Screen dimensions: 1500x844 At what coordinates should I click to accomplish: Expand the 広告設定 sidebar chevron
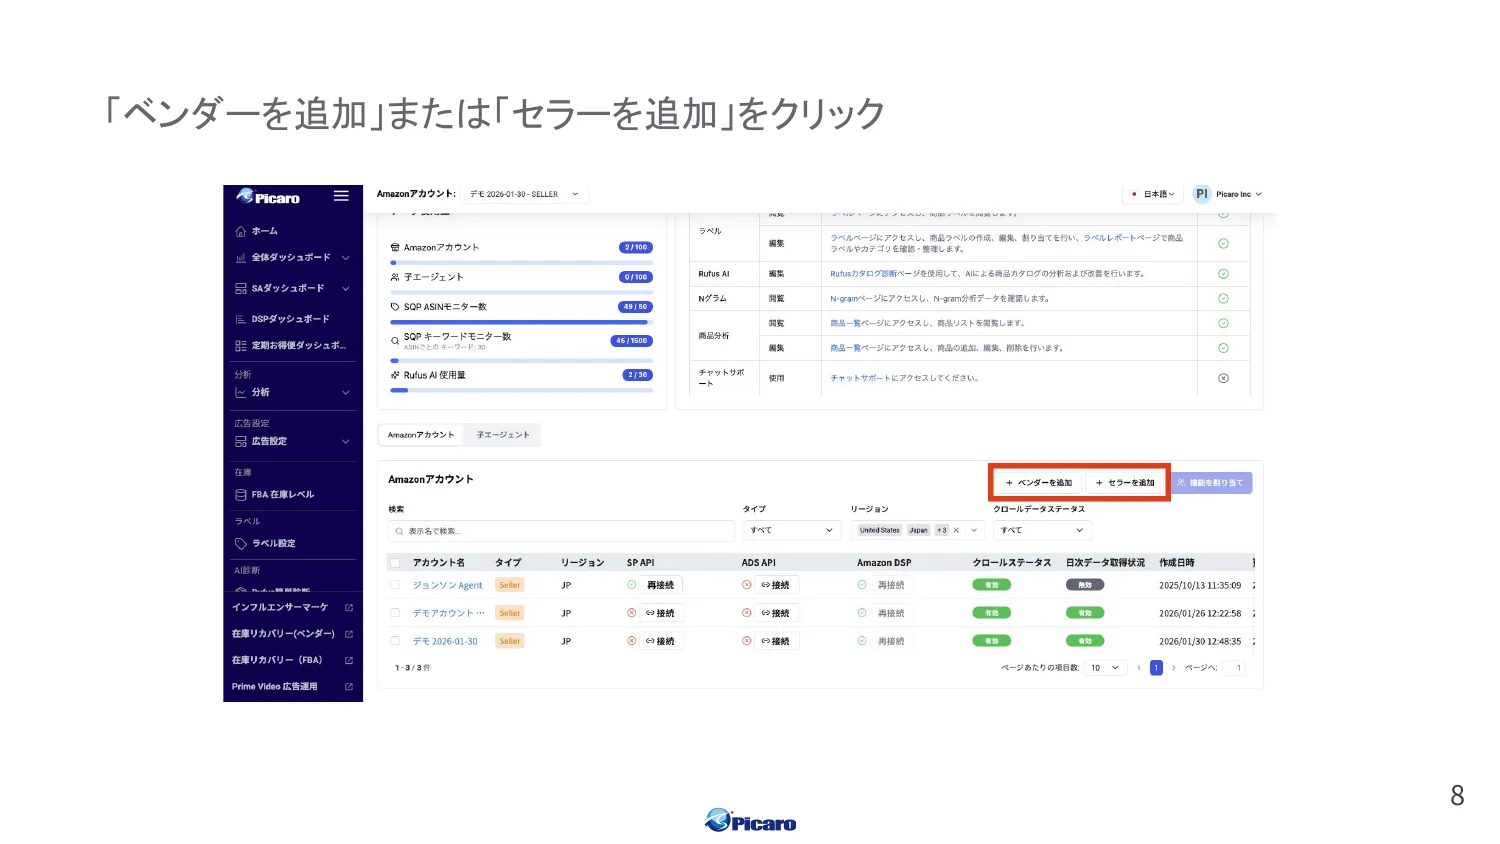coord(346,442)
